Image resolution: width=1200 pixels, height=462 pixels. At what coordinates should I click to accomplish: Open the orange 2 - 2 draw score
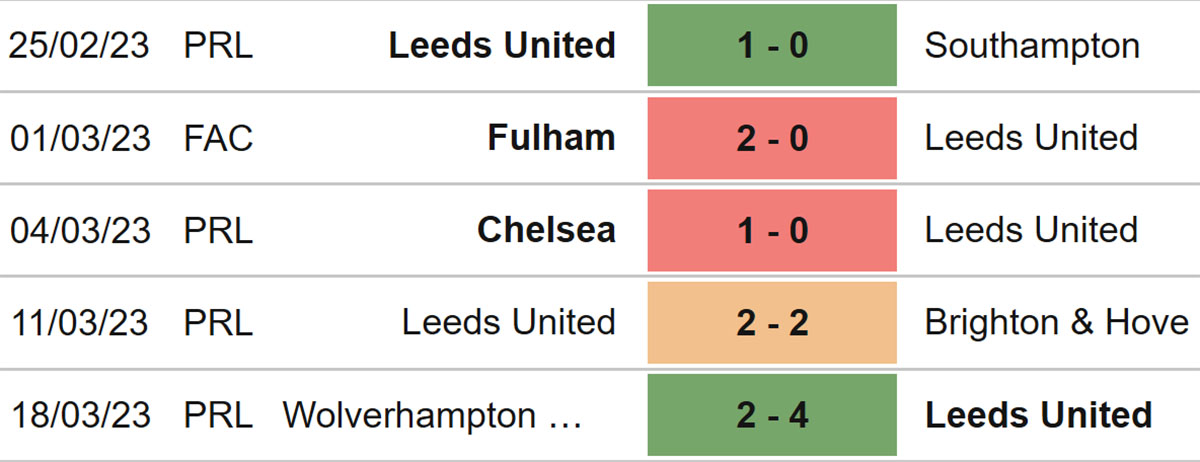(772, 322)
